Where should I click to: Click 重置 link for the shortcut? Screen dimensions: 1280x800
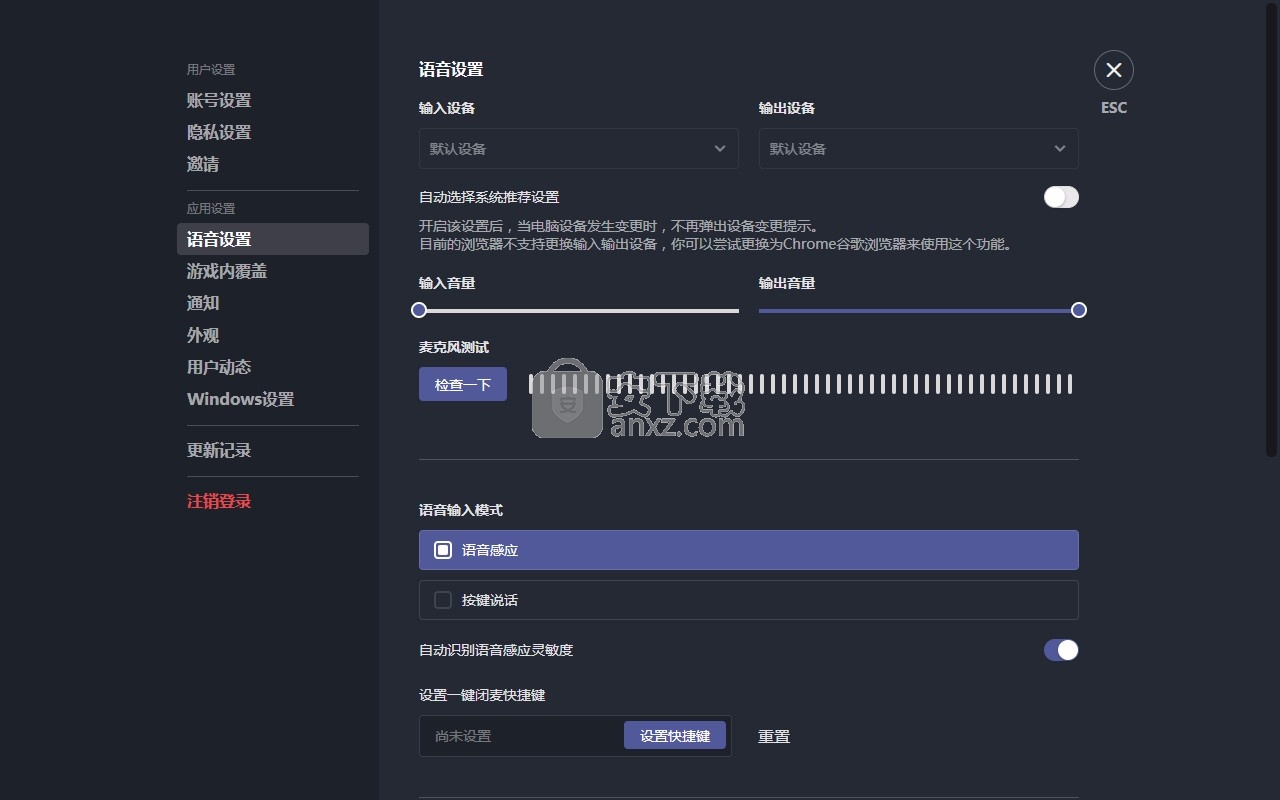[774, 736]
